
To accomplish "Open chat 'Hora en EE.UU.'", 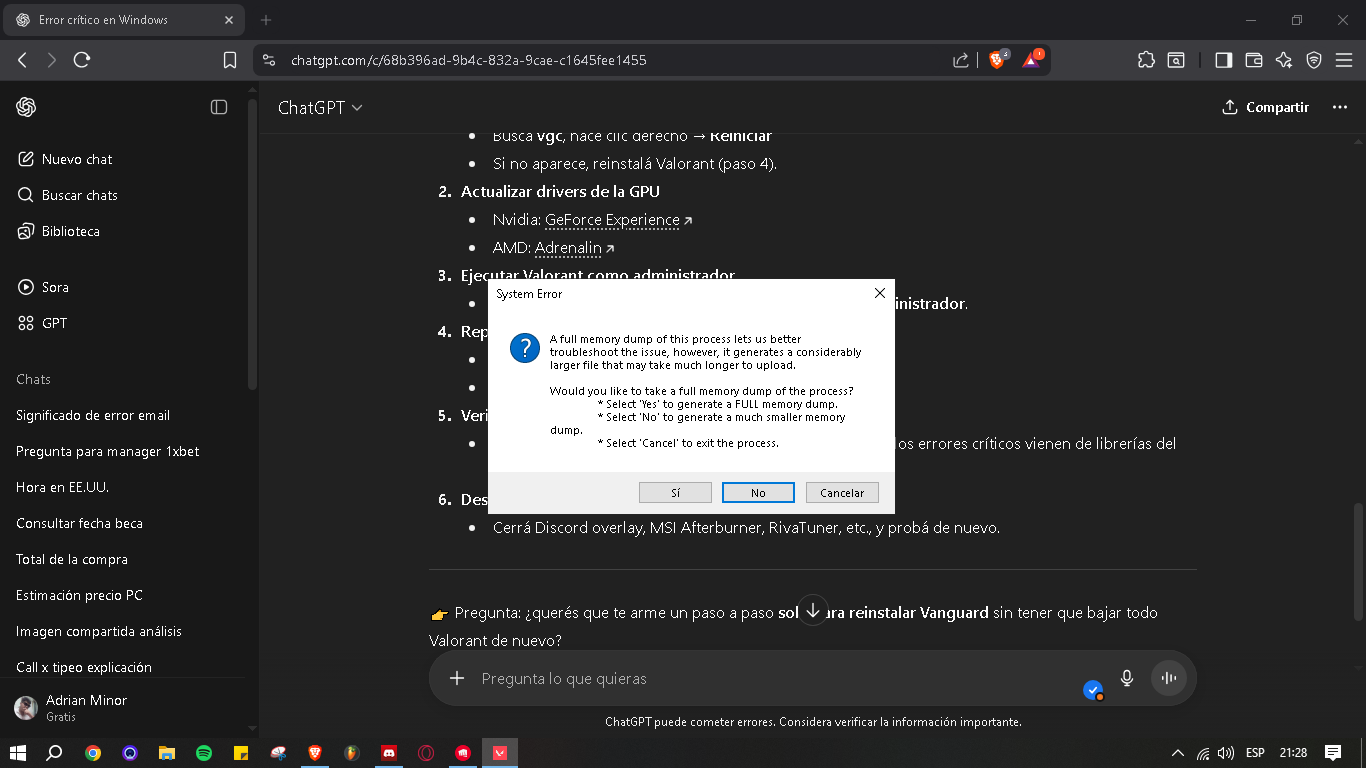I will pos(62,487).
